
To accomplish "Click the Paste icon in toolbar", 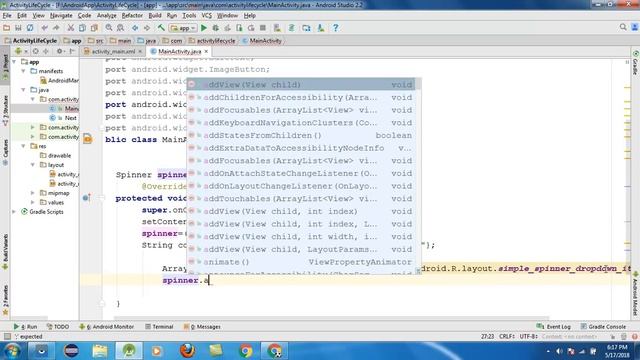I will (94, 28).
